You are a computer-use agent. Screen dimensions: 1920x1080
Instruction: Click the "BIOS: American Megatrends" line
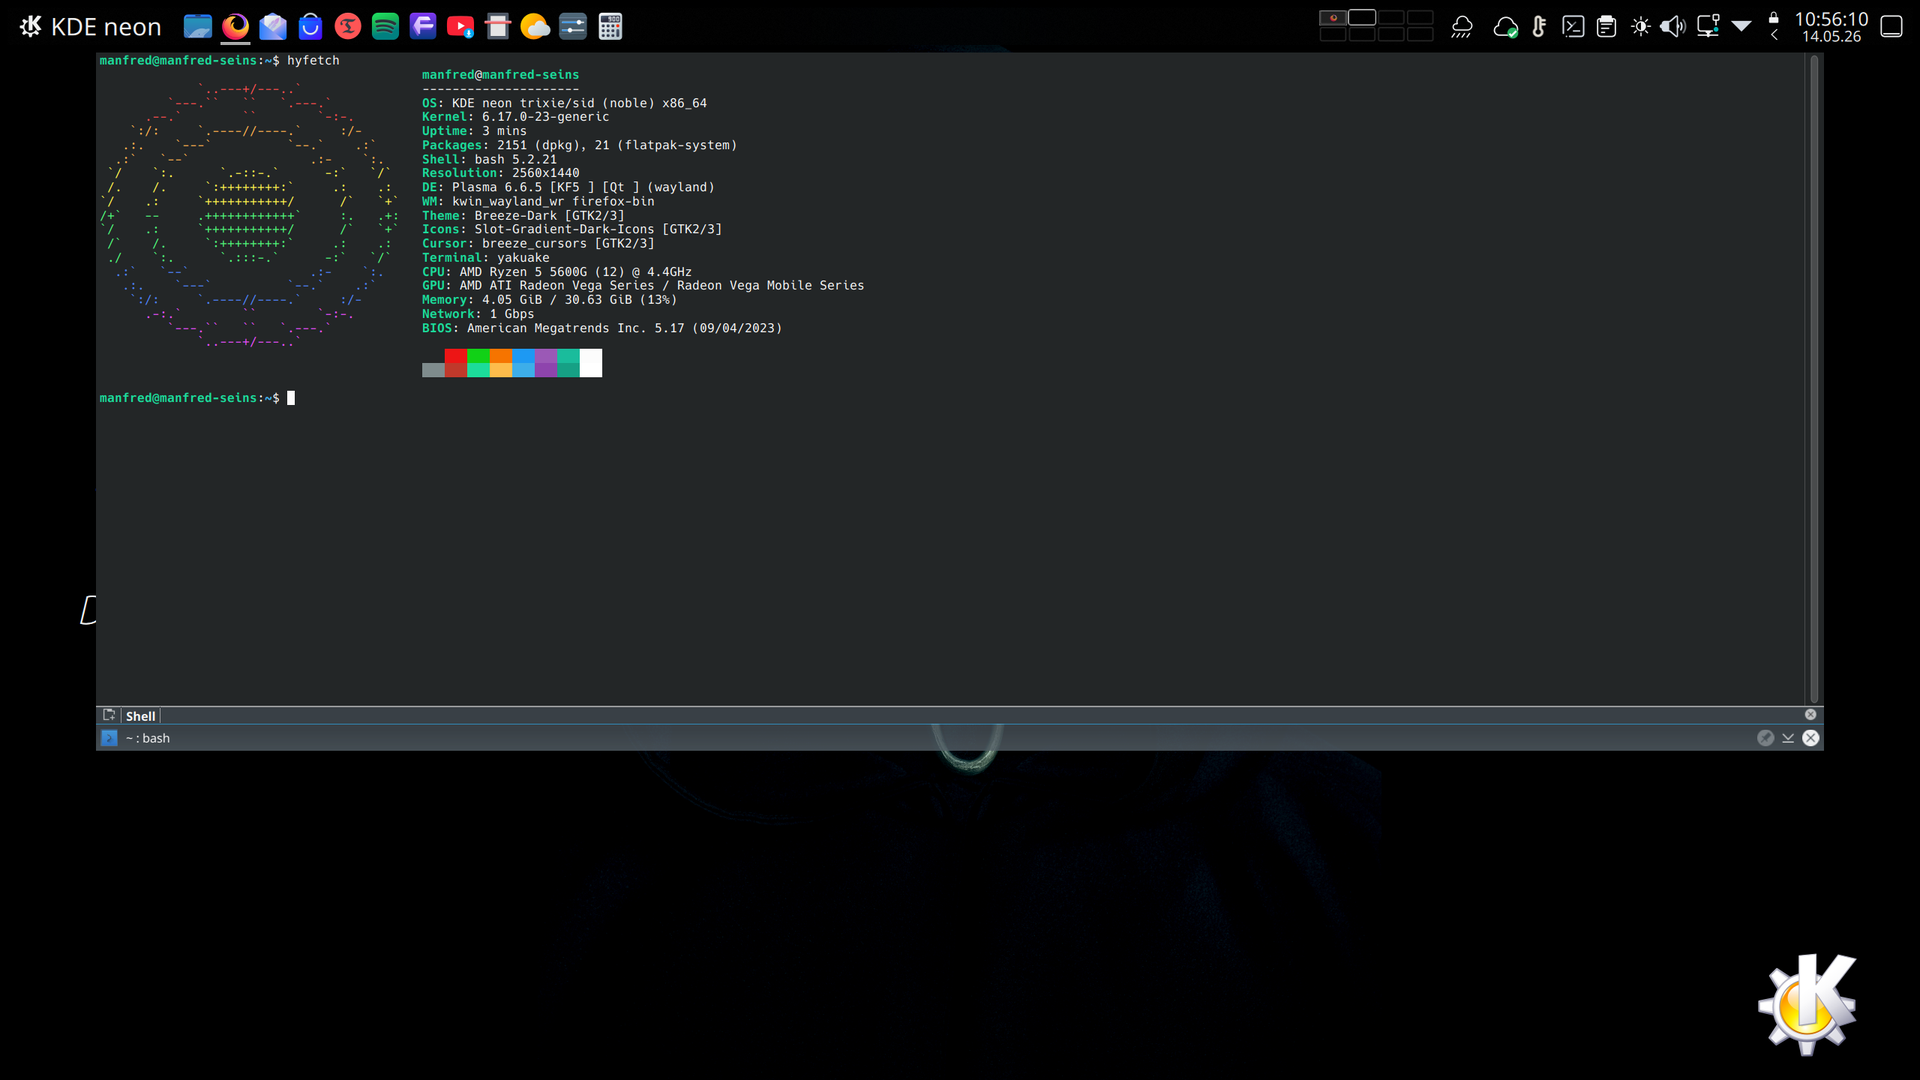click(602, 328)
